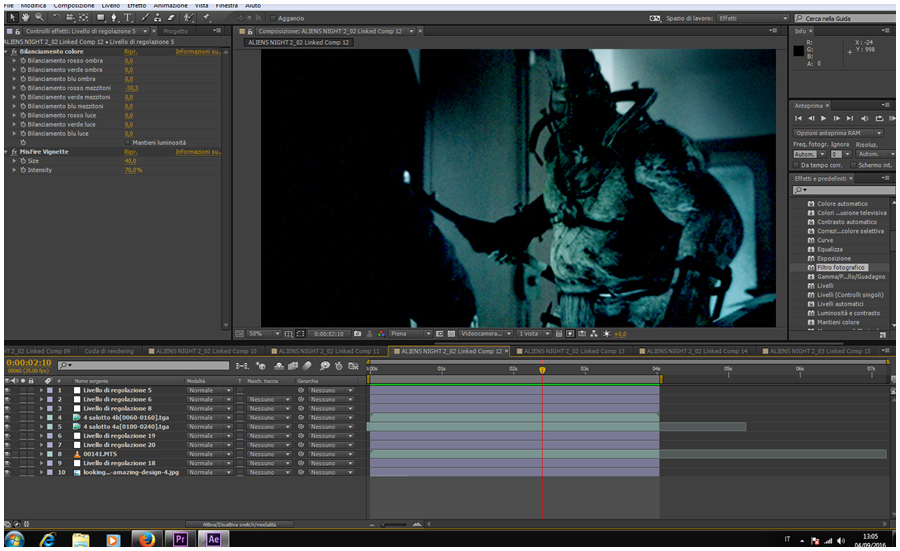The height and width of the screenshot is (551, 900).
Task: Click the motion blur enable icon in timeline
Action: [x=307, y=366]
